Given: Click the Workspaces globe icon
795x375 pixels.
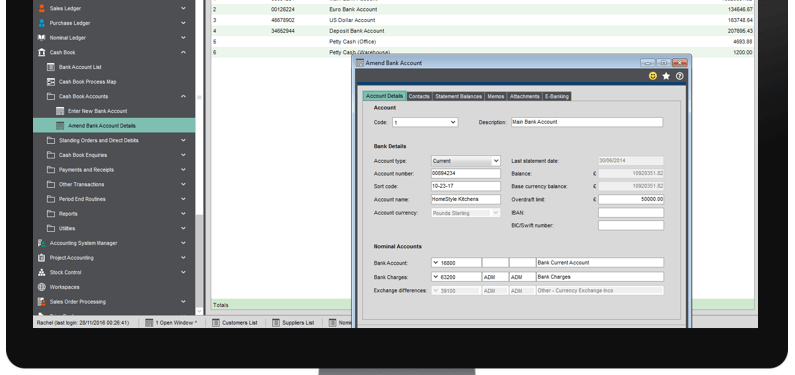Looking at the screenshot, I should point(42,287).
